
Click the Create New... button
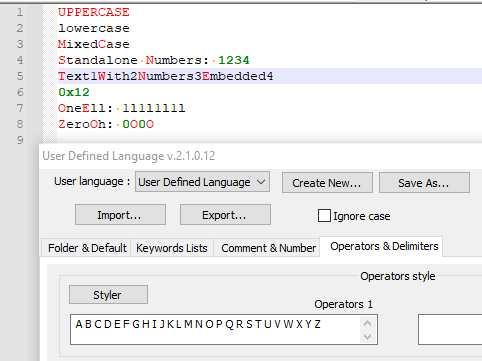327,183
